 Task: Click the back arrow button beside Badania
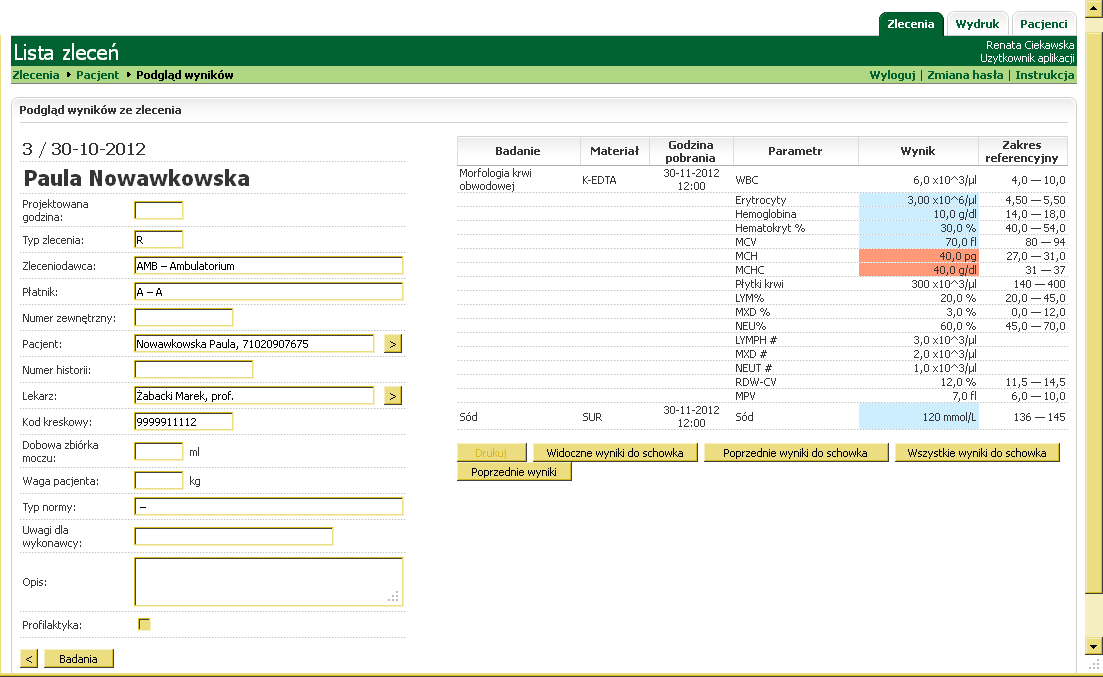click(x=29, y=659)
